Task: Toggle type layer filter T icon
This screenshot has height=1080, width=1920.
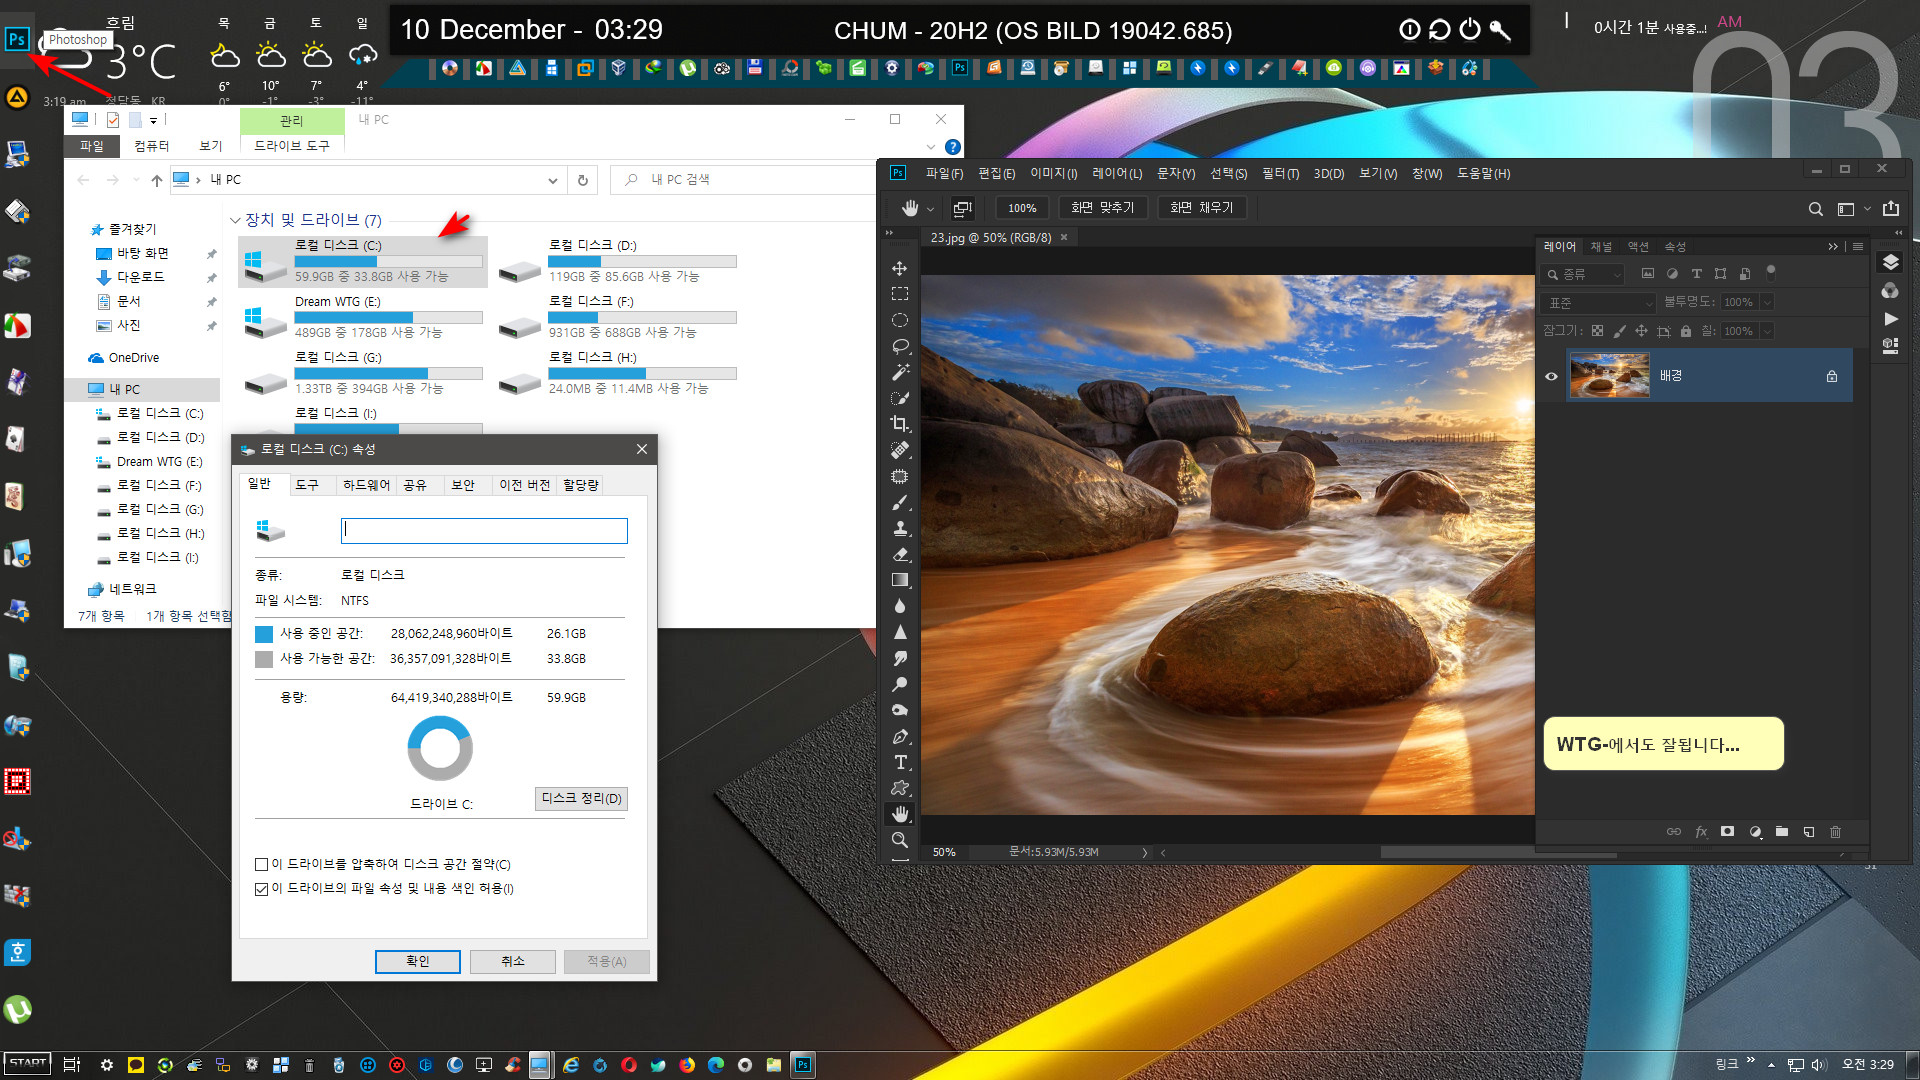Action: 1696,273
